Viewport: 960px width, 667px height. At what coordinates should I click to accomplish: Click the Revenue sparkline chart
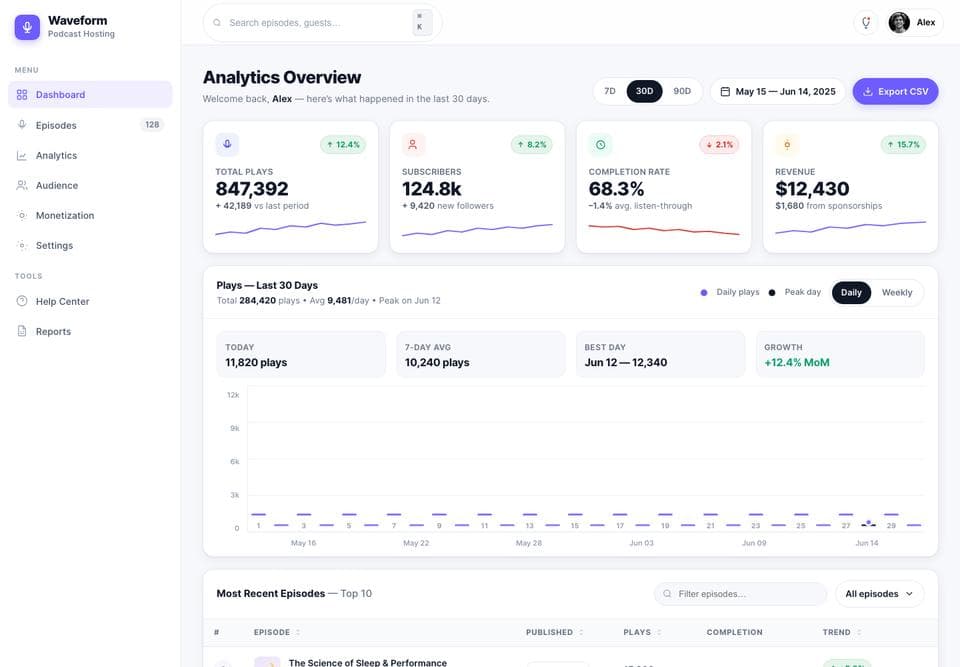coord(850,228)
